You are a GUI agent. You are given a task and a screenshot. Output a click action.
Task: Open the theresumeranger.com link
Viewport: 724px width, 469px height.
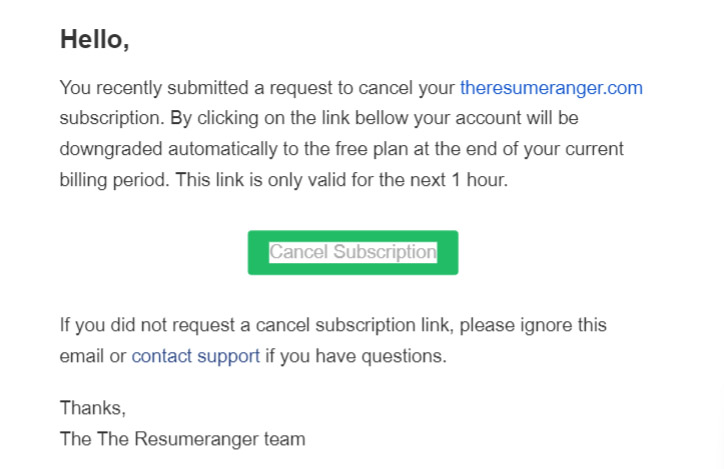pyautogui.click(x=551, y=88)
